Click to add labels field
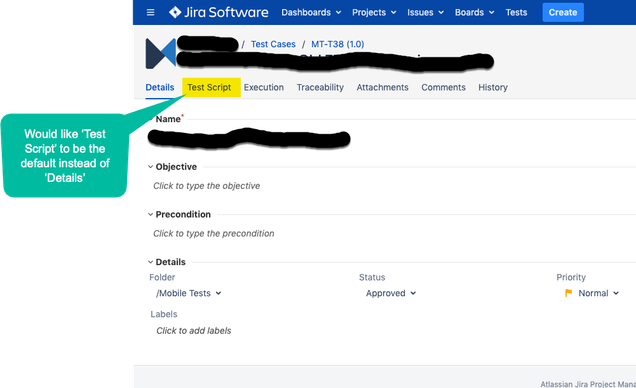636x388 pixels. point(194,331)
